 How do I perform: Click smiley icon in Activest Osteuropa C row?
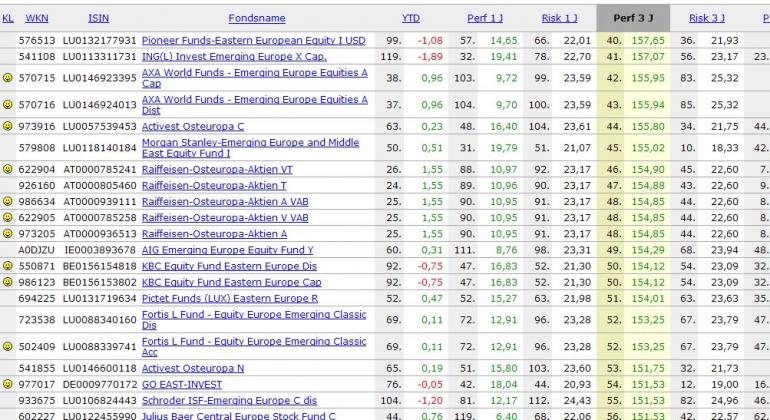click(x=7, y=126)
